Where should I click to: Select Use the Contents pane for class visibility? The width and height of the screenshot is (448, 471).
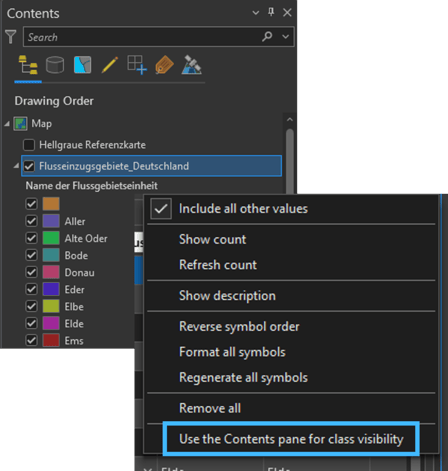click(x=291, y=439)
